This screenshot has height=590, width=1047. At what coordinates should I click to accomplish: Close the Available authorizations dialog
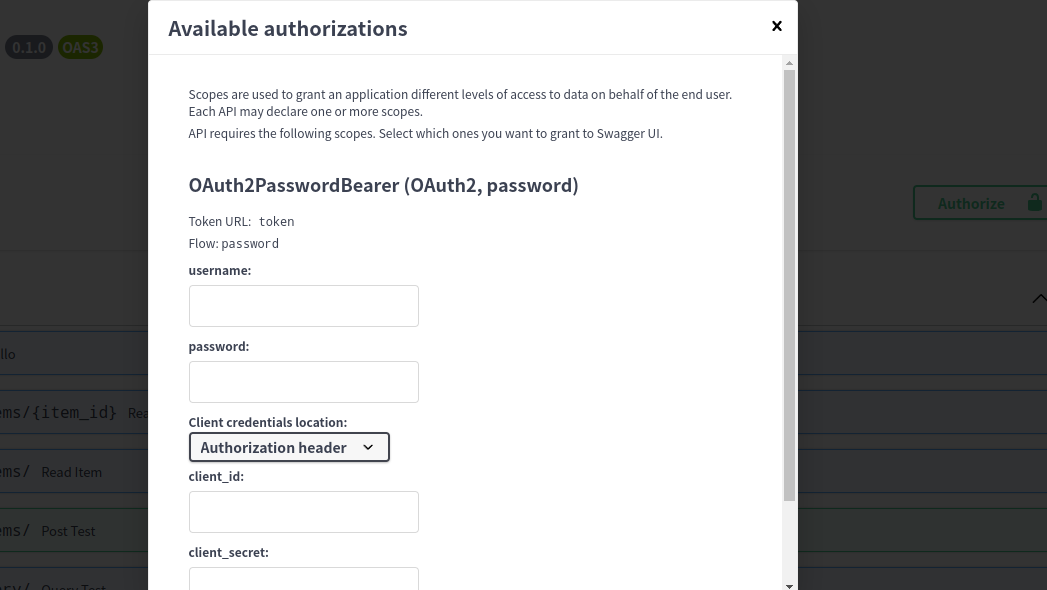777,26
